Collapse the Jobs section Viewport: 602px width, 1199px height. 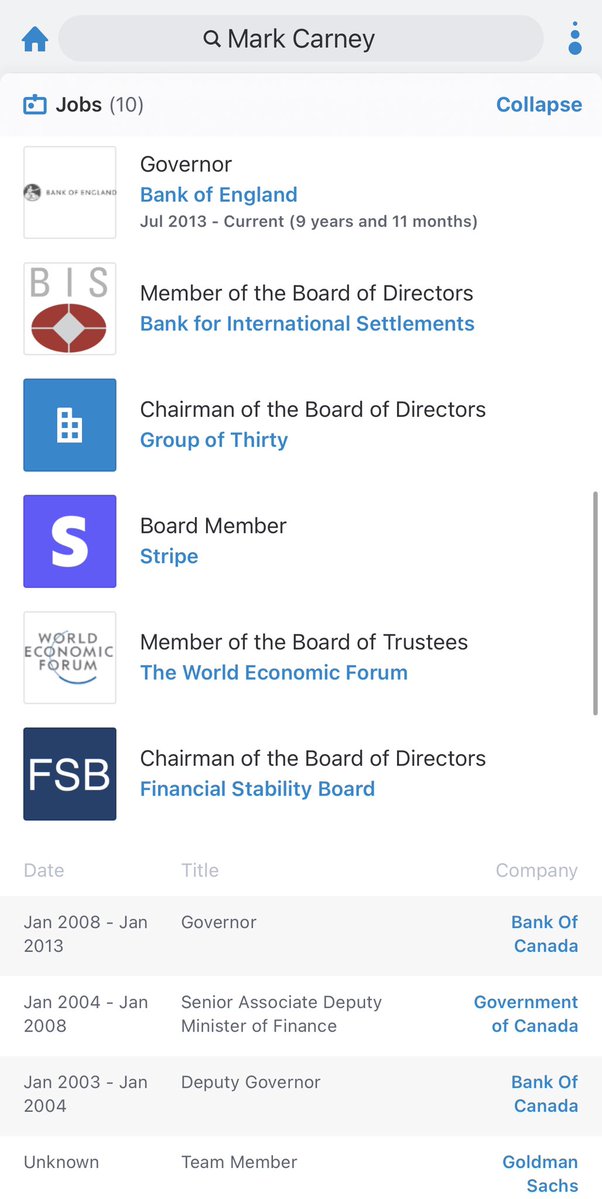(539, 105)
